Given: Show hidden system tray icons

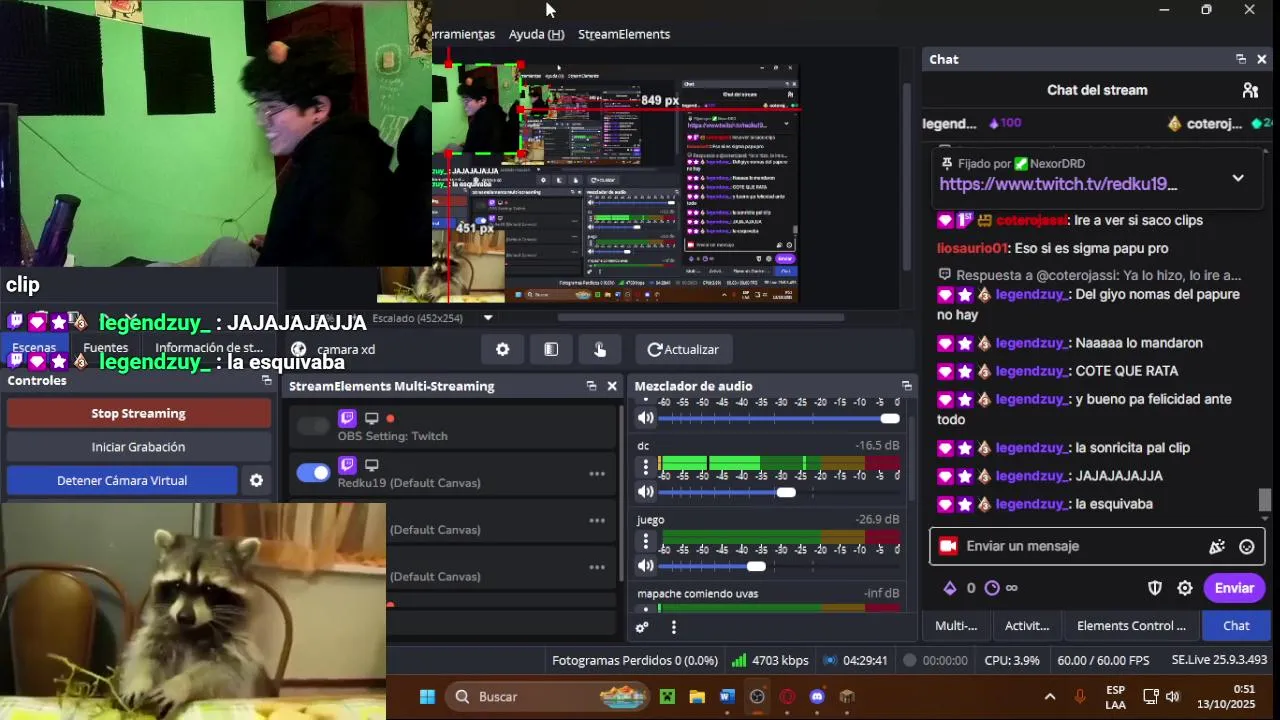Looking at the screenshot, I should point(1050,697).
